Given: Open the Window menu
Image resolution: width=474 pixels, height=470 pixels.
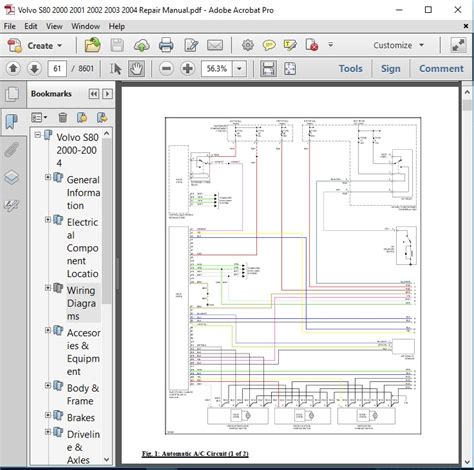Looking at the screenshot, I should 86,26.
